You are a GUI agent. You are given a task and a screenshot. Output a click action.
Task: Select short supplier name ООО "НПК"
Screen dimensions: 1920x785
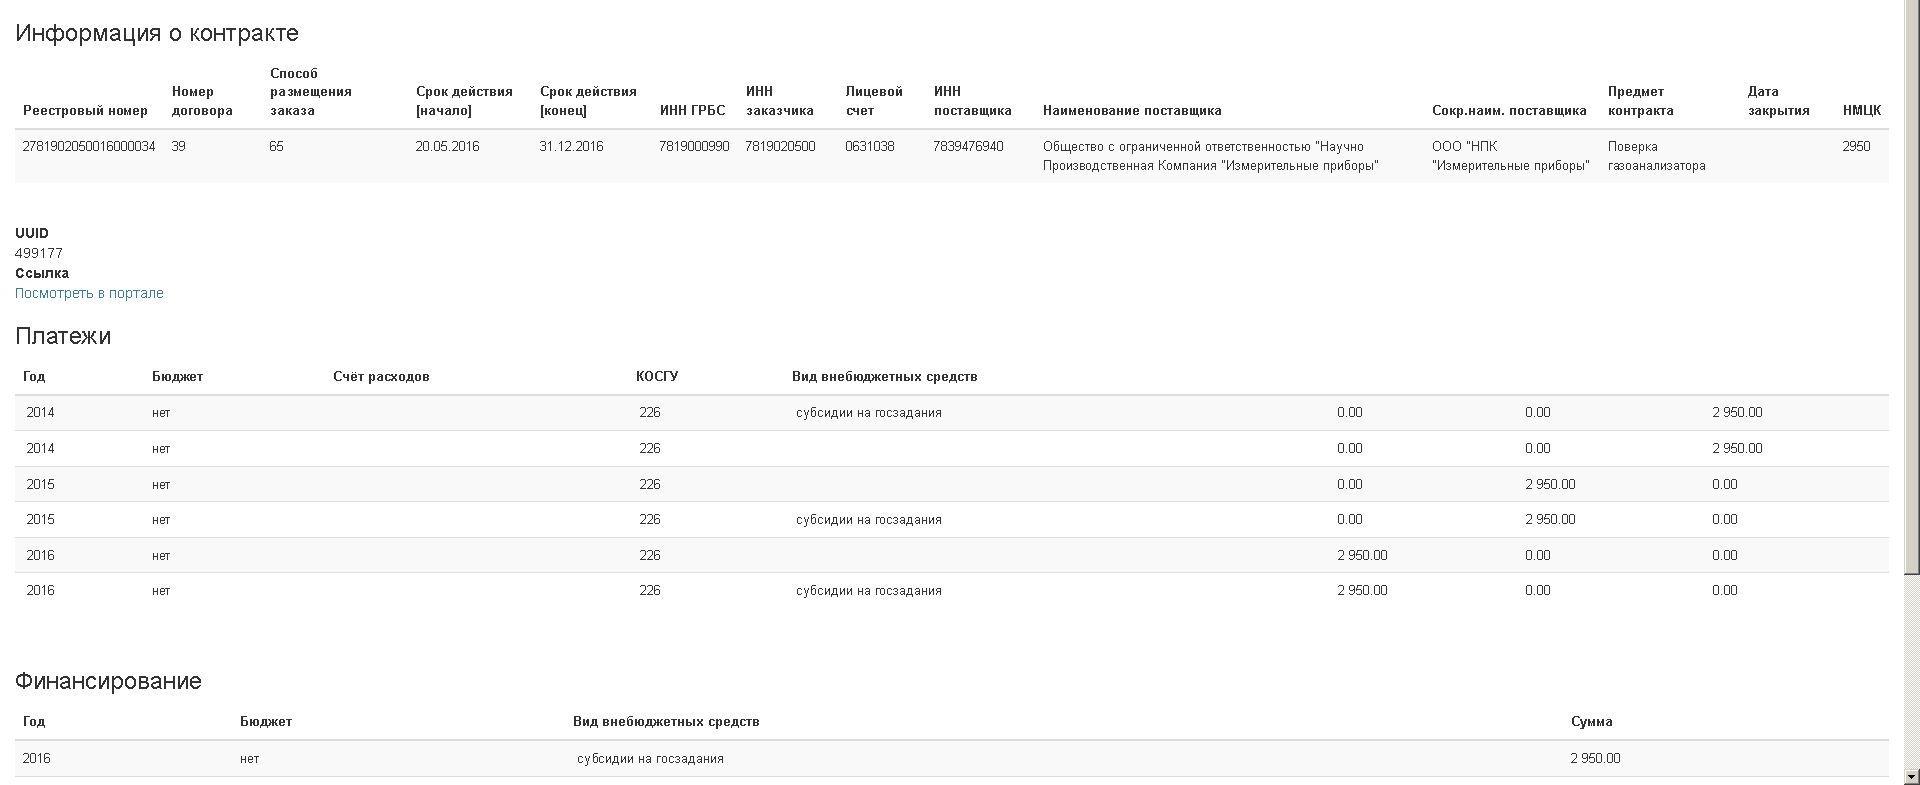(1510, 156)
